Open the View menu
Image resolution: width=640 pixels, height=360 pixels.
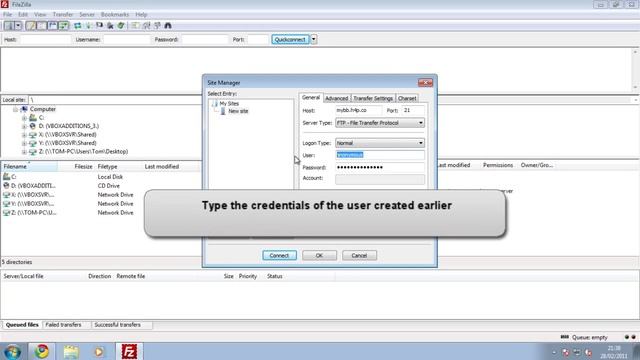tap(40, 14)
